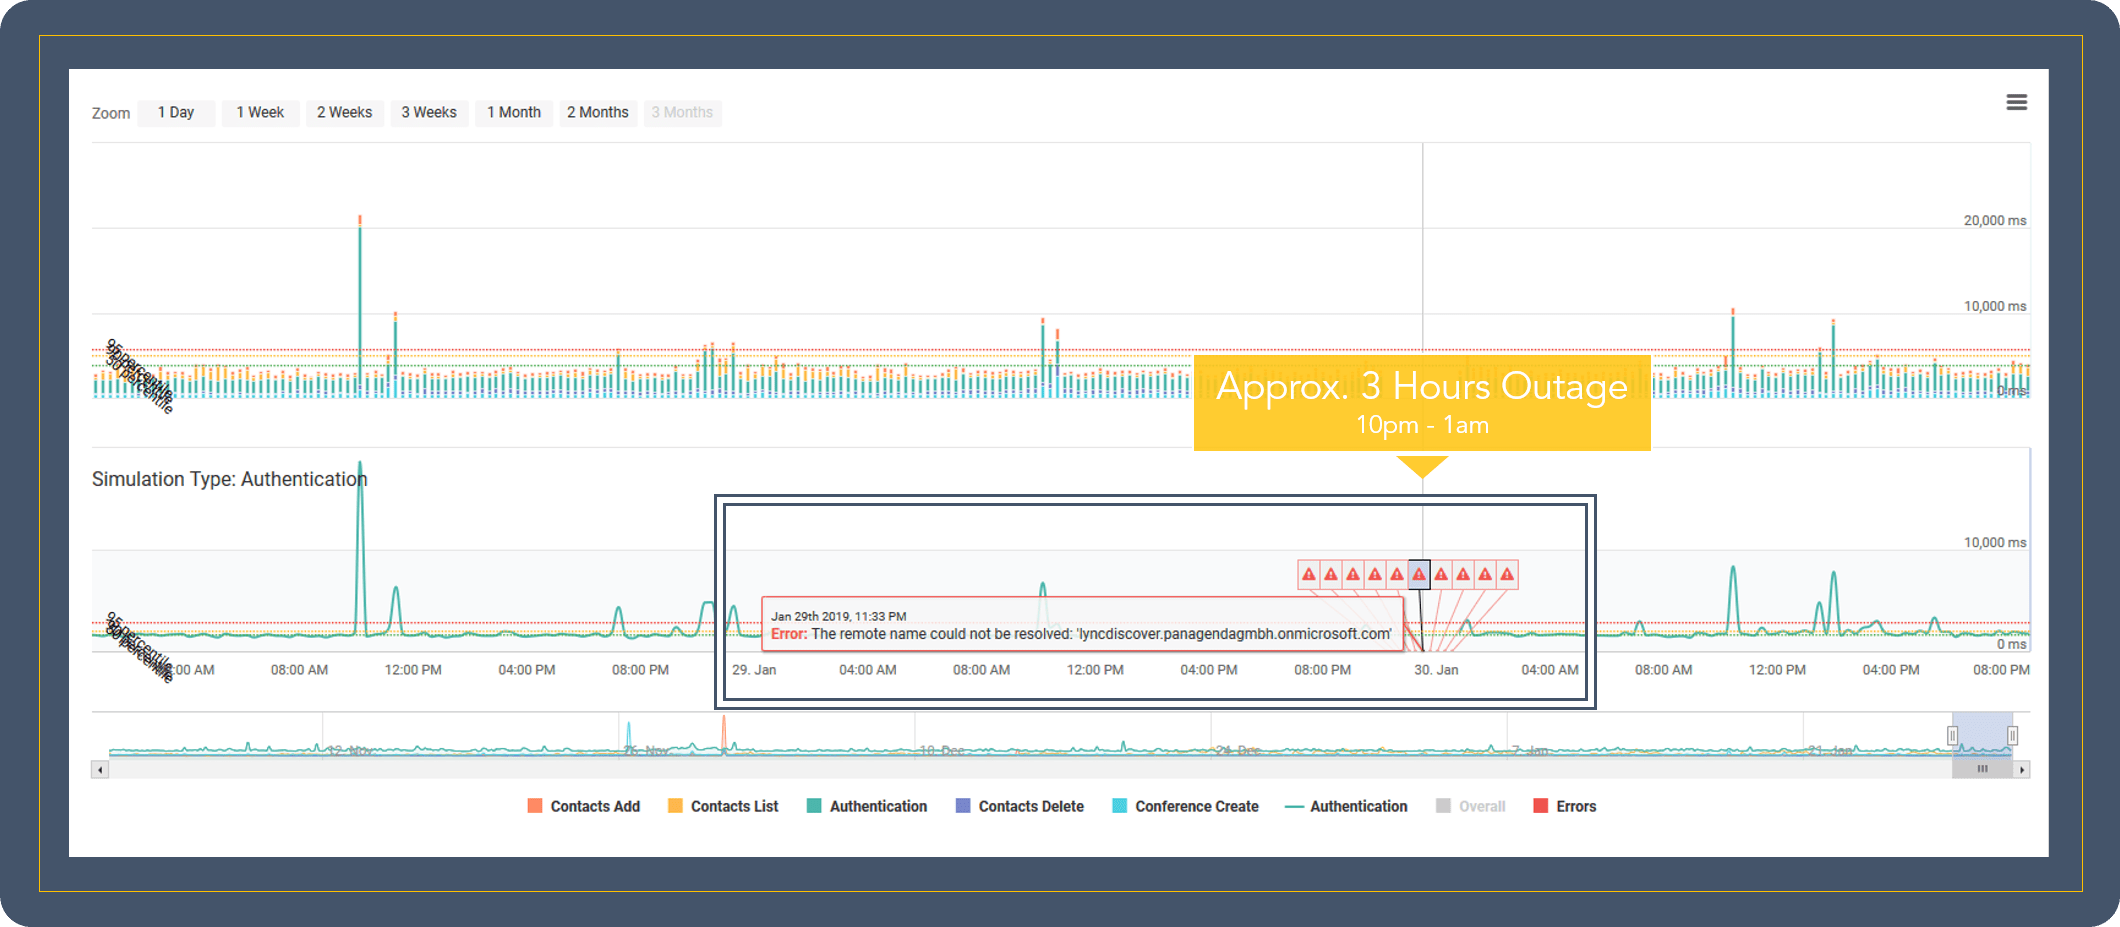Set zoom range to 1 Day

click(176, 112)
